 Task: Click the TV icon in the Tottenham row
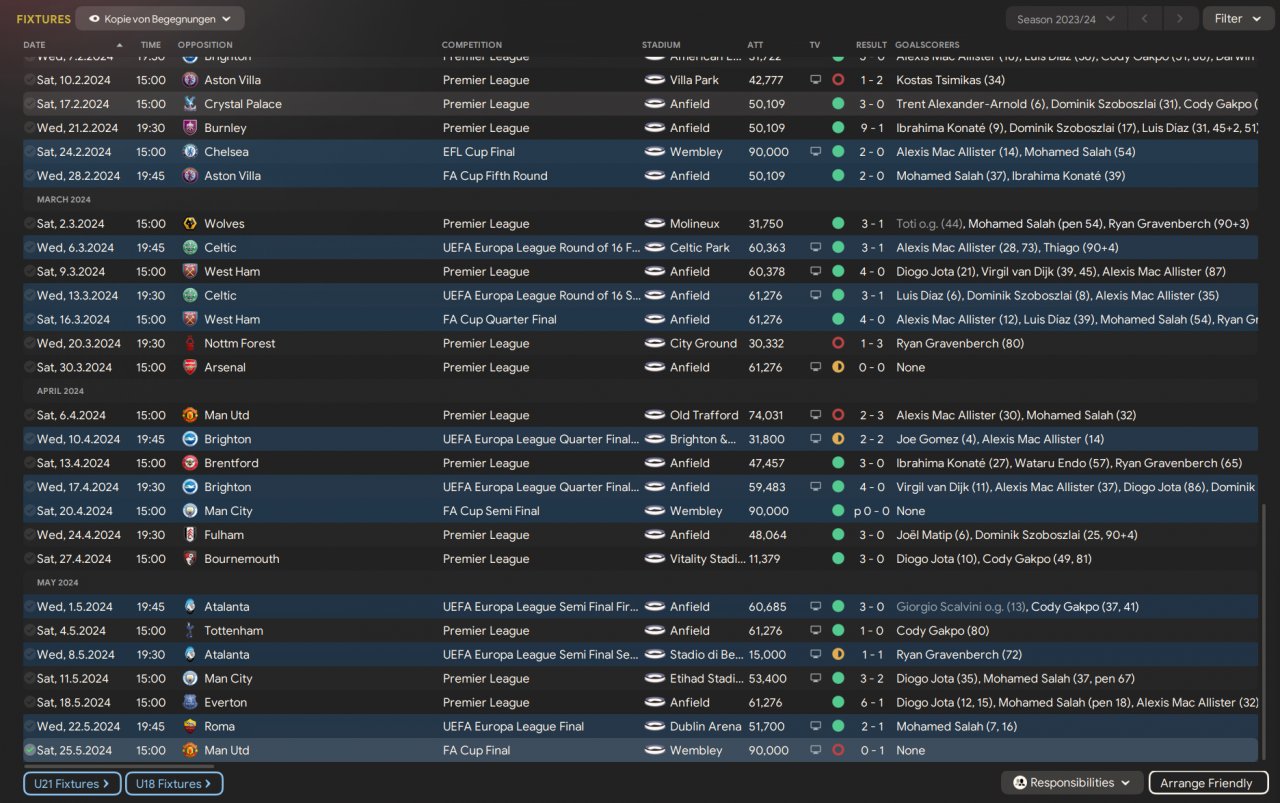pos(816,631)
